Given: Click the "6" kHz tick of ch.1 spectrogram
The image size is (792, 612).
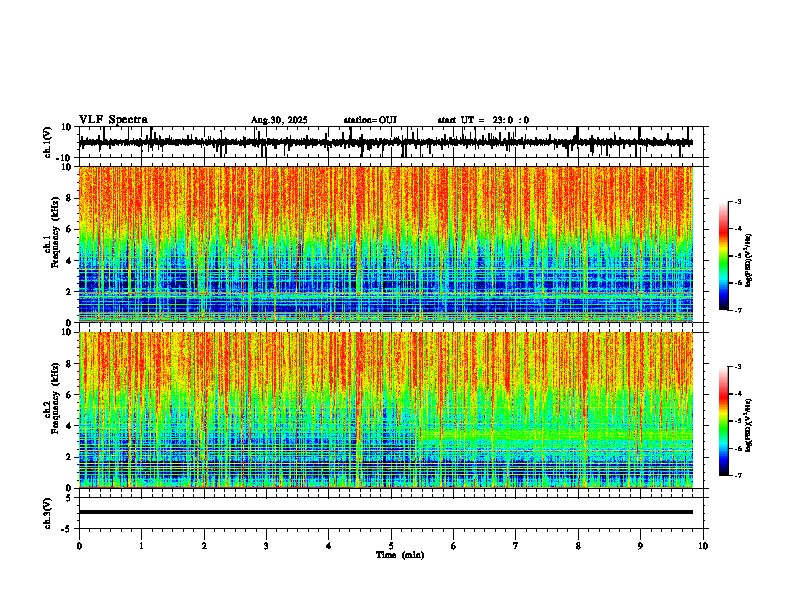Looking at the screenshot, I should click(x=69, y=229).
